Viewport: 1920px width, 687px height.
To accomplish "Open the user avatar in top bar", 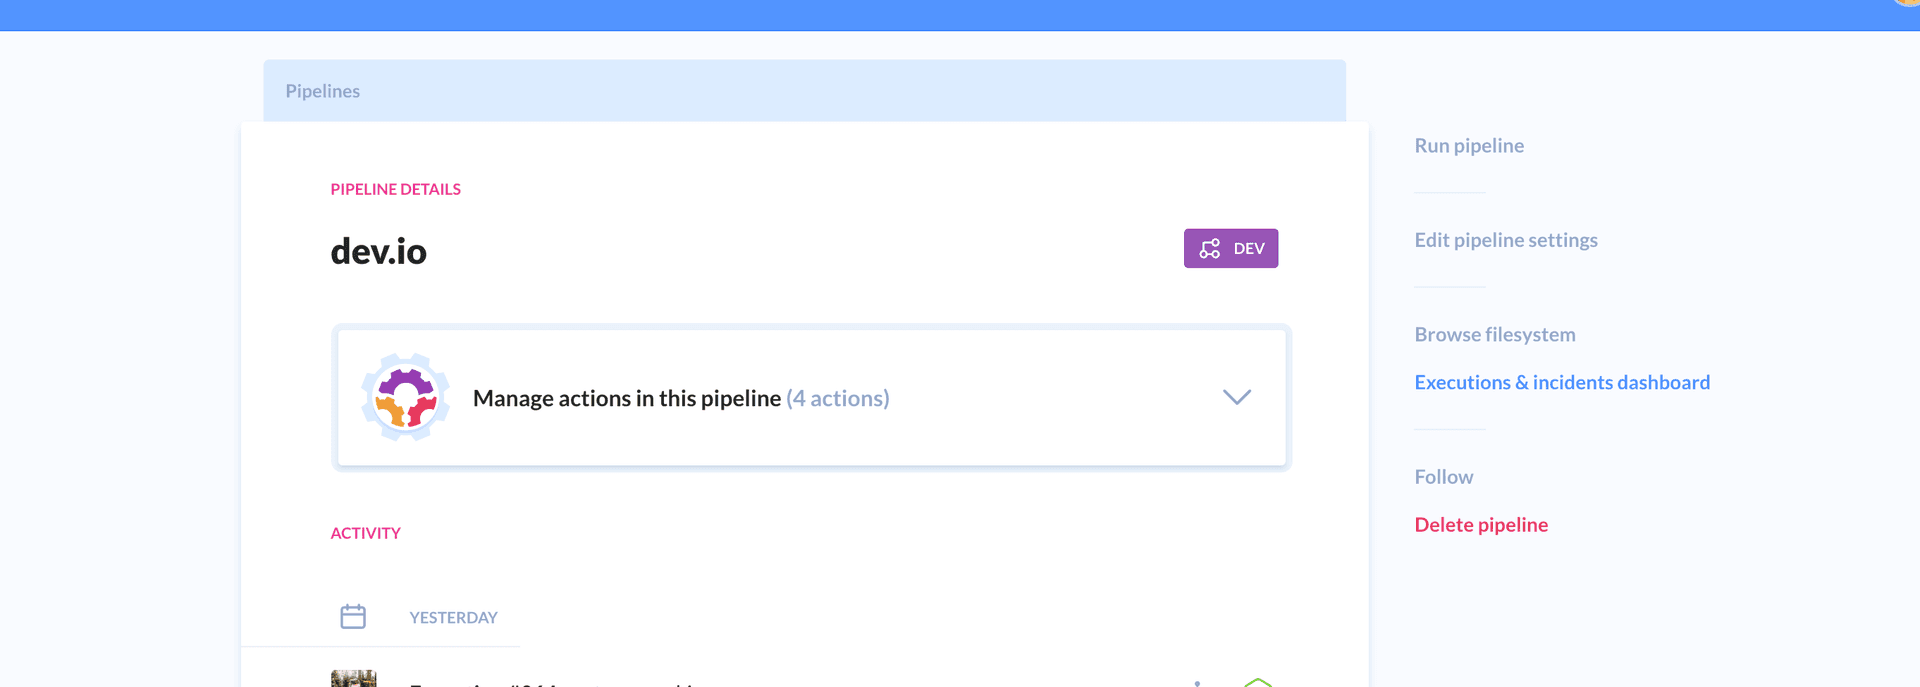I will [1908, 3].
